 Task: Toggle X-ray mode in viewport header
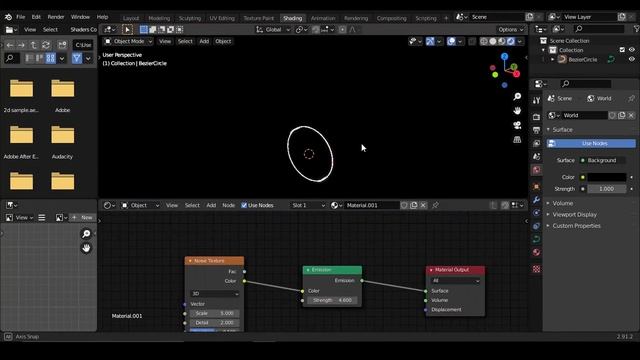pos(472,41)
